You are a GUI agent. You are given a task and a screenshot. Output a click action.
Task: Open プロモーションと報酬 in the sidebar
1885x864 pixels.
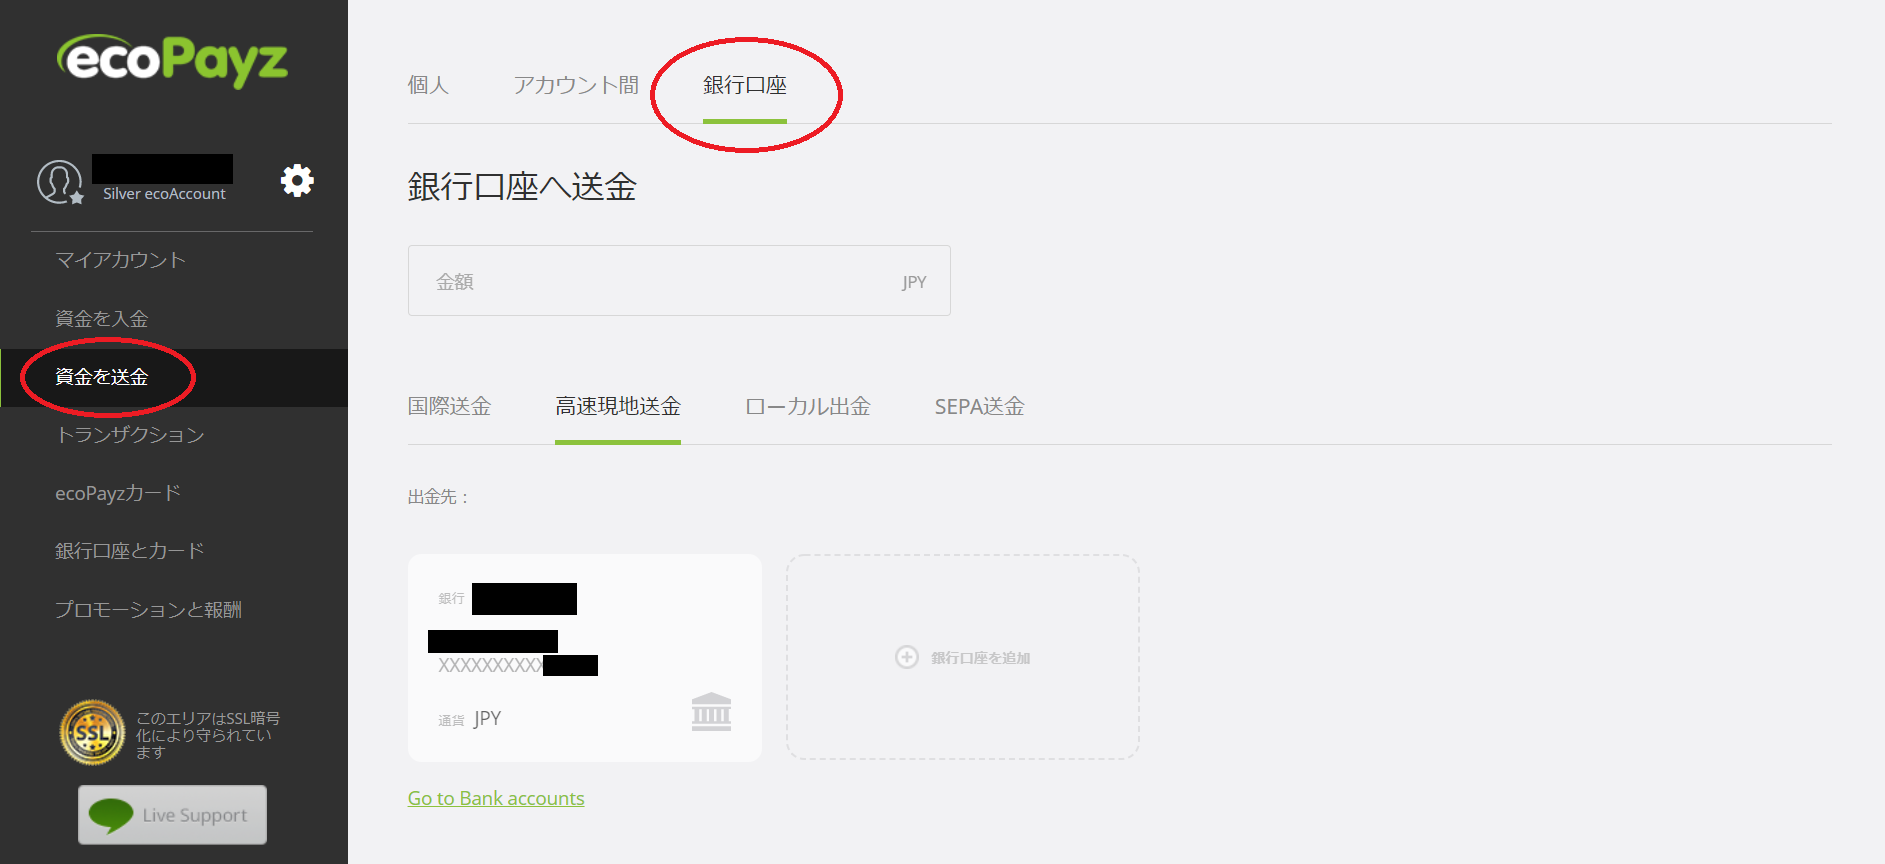click(148, 610)
